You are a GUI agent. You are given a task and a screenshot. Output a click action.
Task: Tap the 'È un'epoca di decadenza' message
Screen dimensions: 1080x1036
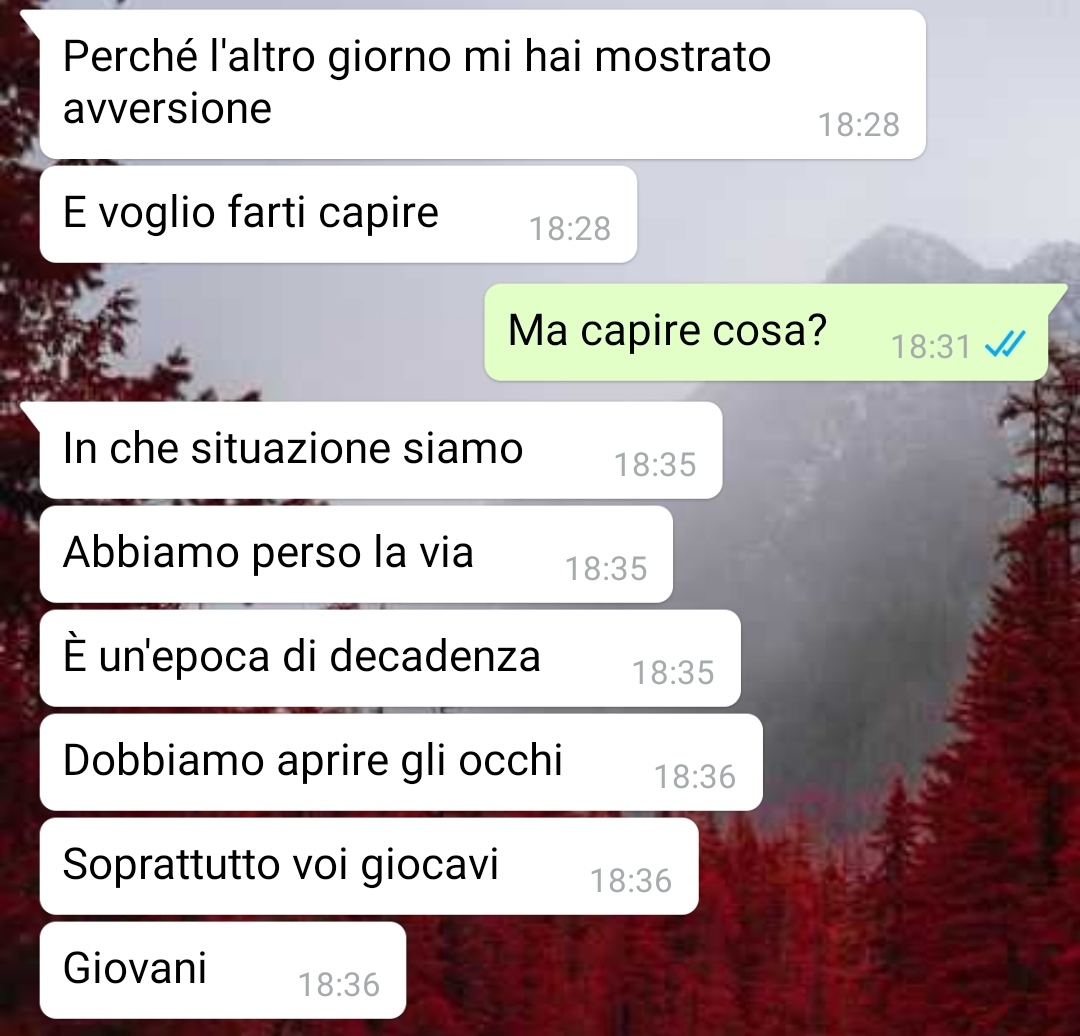(390, 658)
